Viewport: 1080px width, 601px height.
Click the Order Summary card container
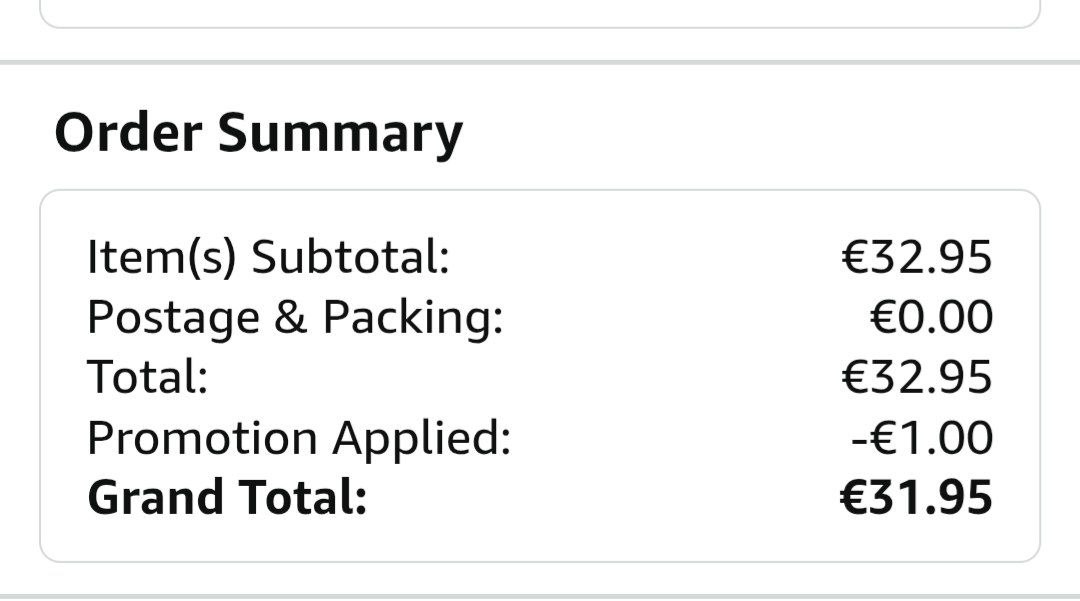click(540, 376)
